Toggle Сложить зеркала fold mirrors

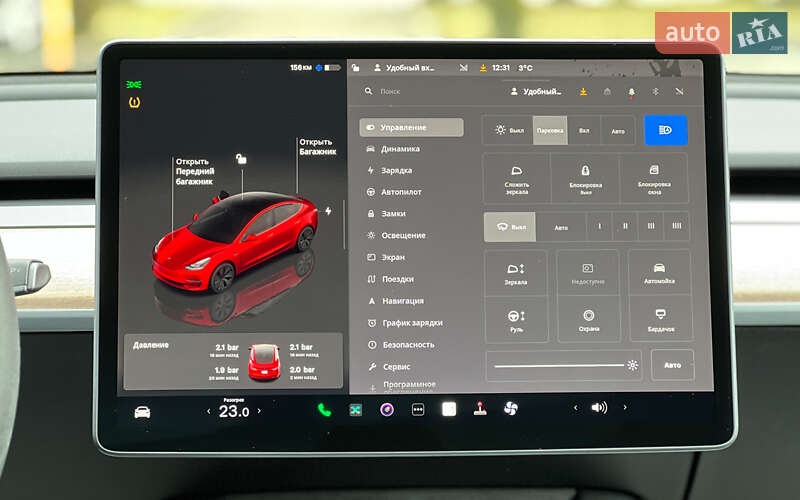coord(517,179)
